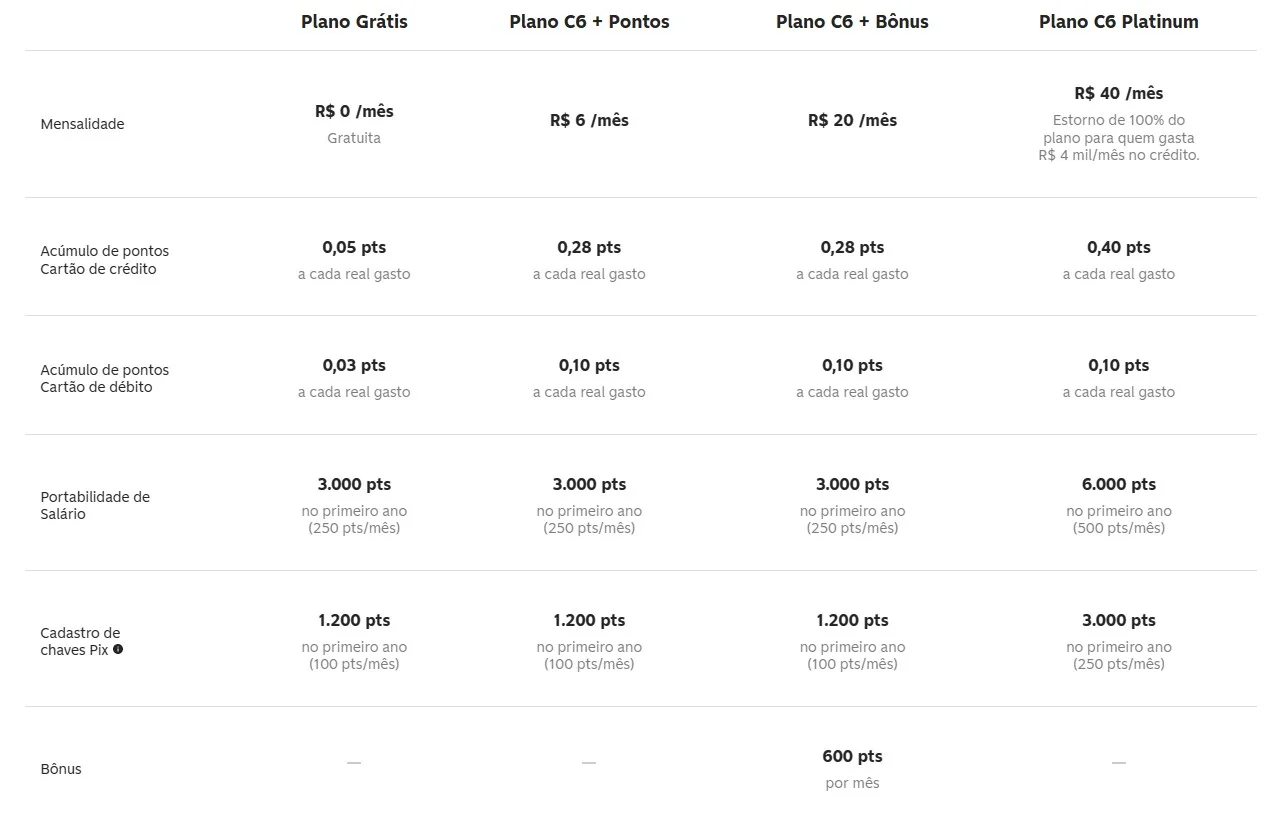This screenshot has height=820, width=1281.
Task: Click the Cadastro de chaves Pix label
Action: pyautogui.click(x=82, y=641)
